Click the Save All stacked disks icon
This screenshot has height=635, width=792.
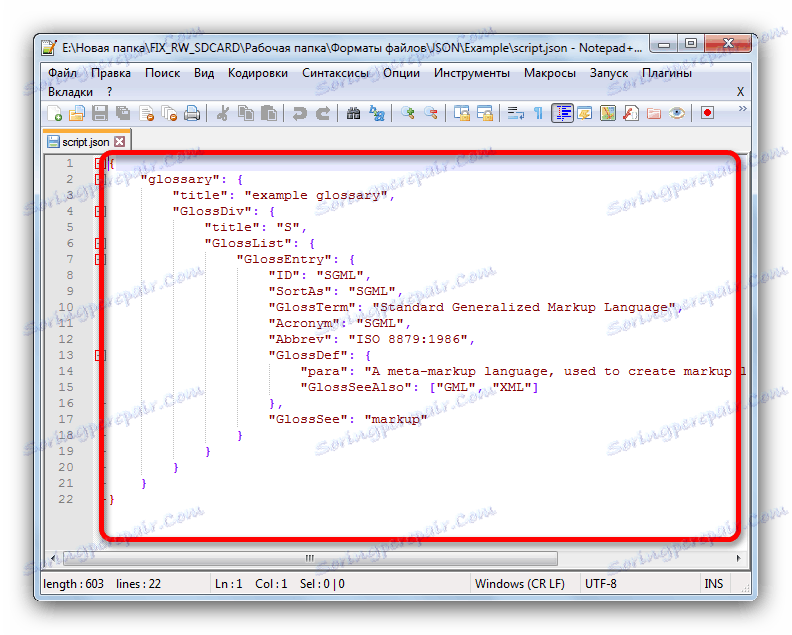[123, 113]
